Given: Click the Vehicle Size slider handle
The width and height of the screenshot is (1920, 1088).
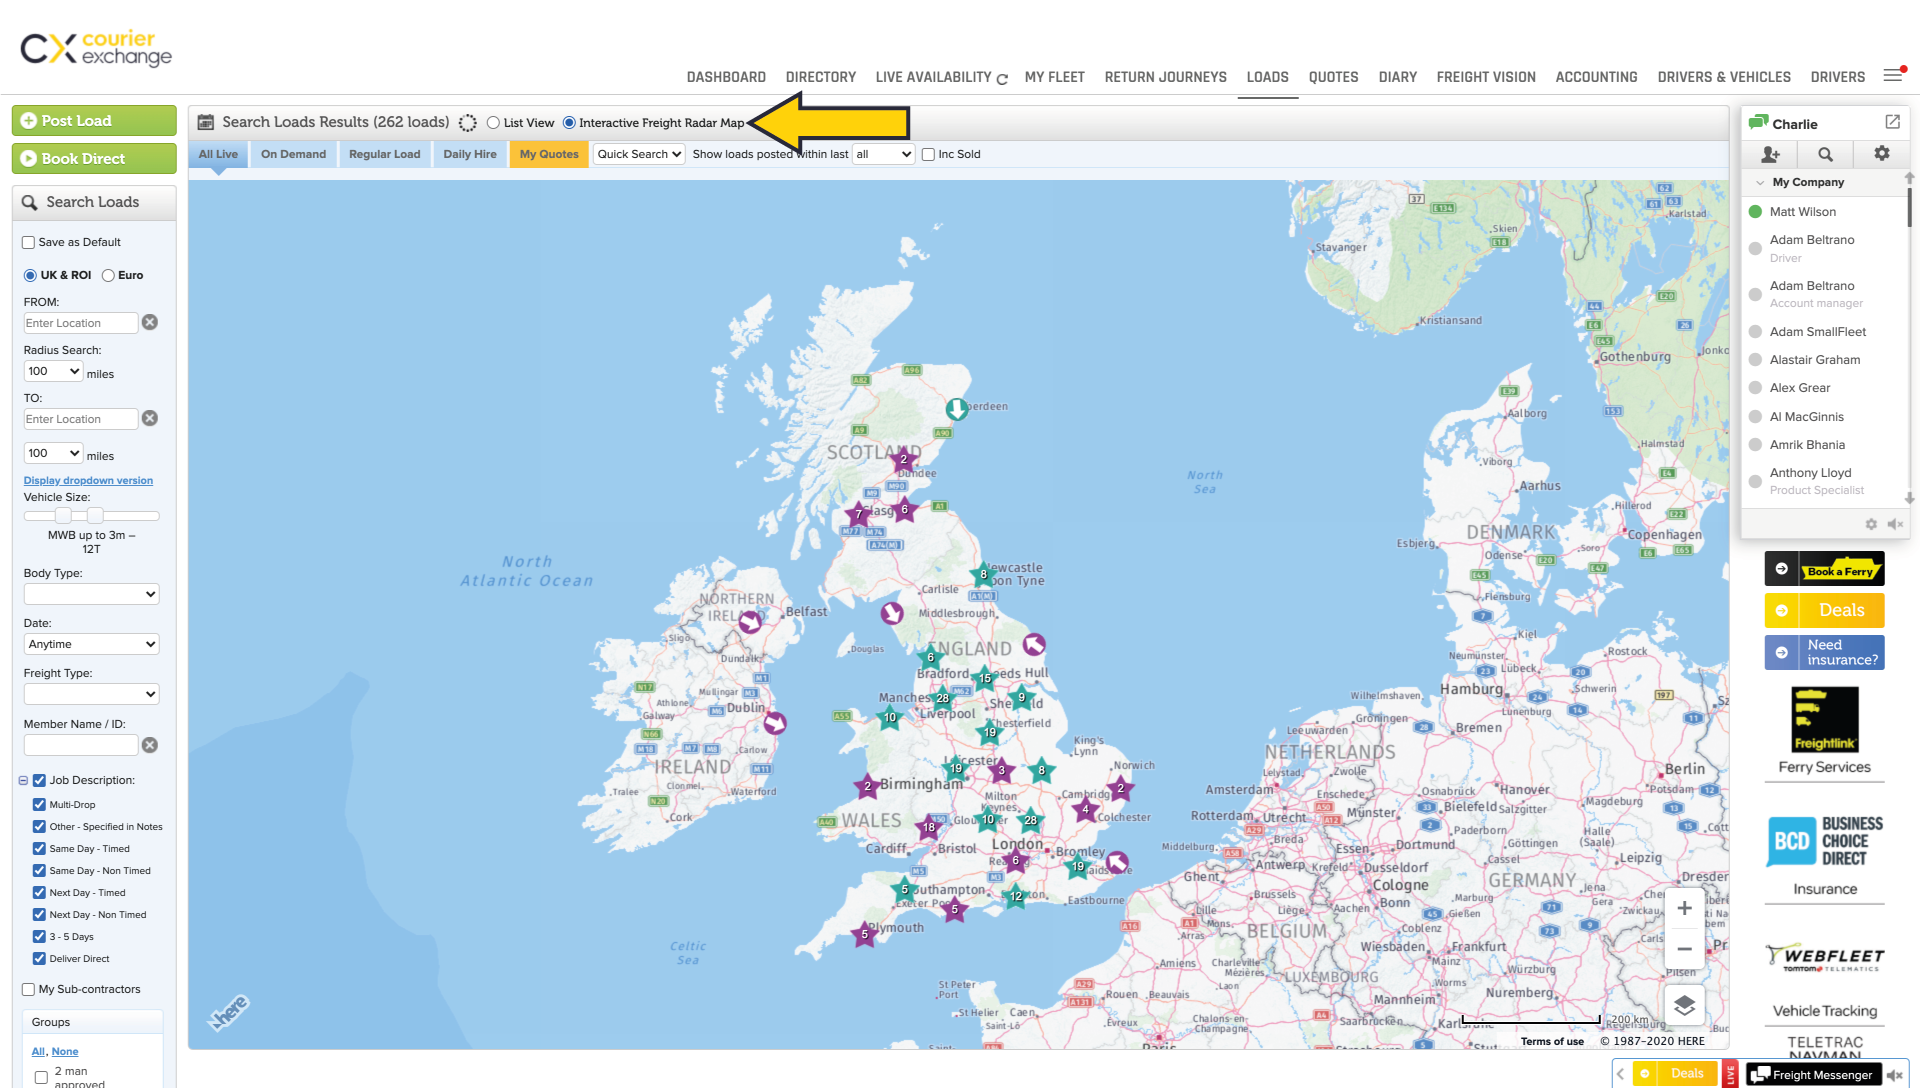Looking at the screenshot, I should pos(63,516).
